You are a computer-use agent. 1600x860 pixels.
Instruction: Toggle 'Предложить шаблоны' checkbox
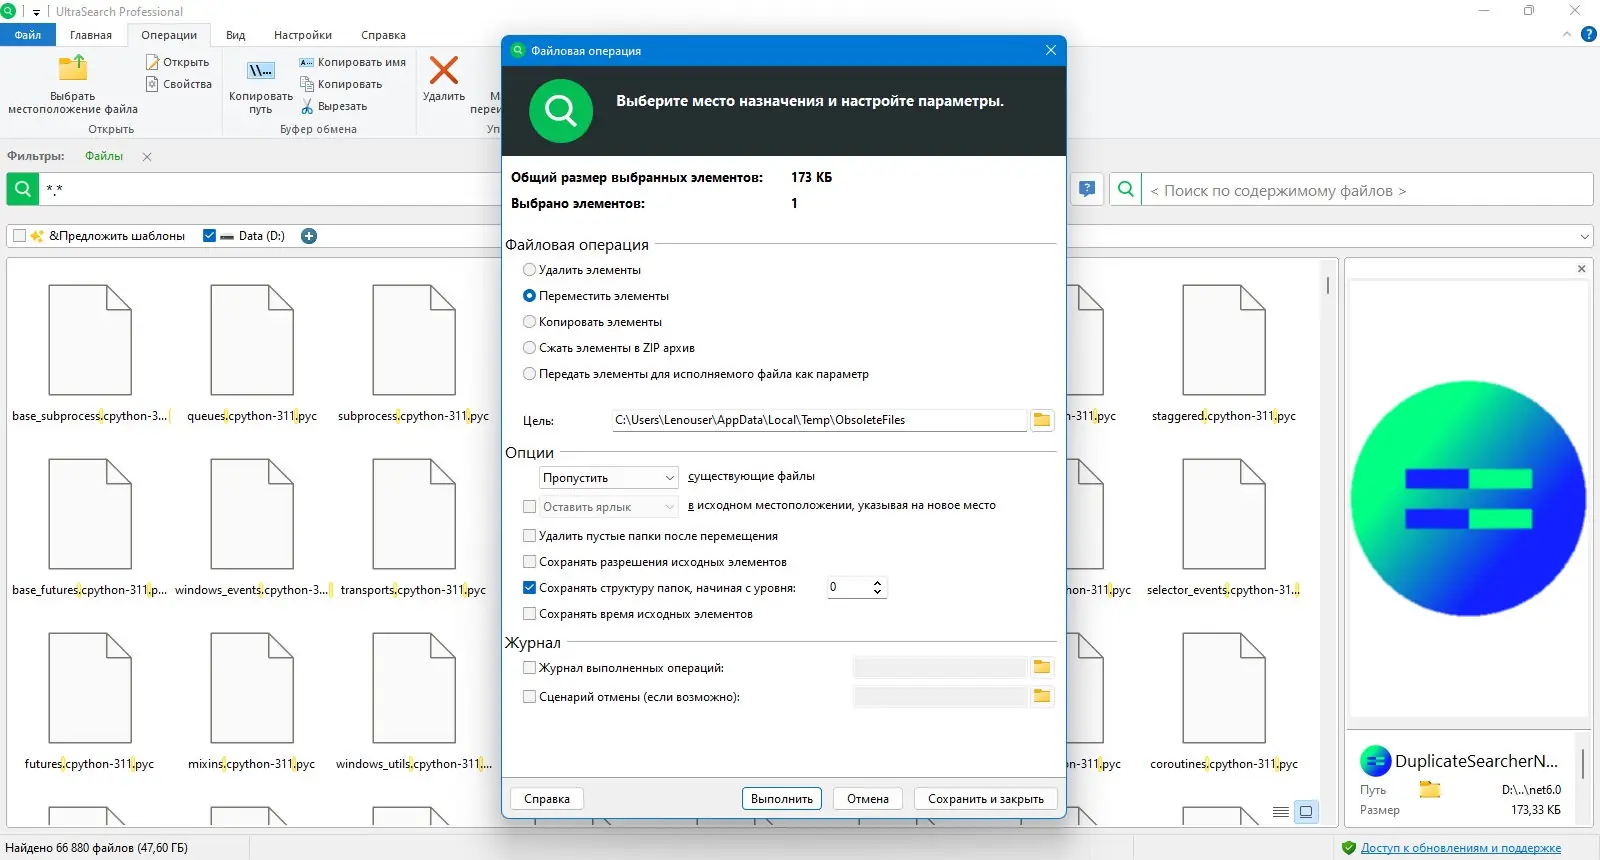point(19,236)
